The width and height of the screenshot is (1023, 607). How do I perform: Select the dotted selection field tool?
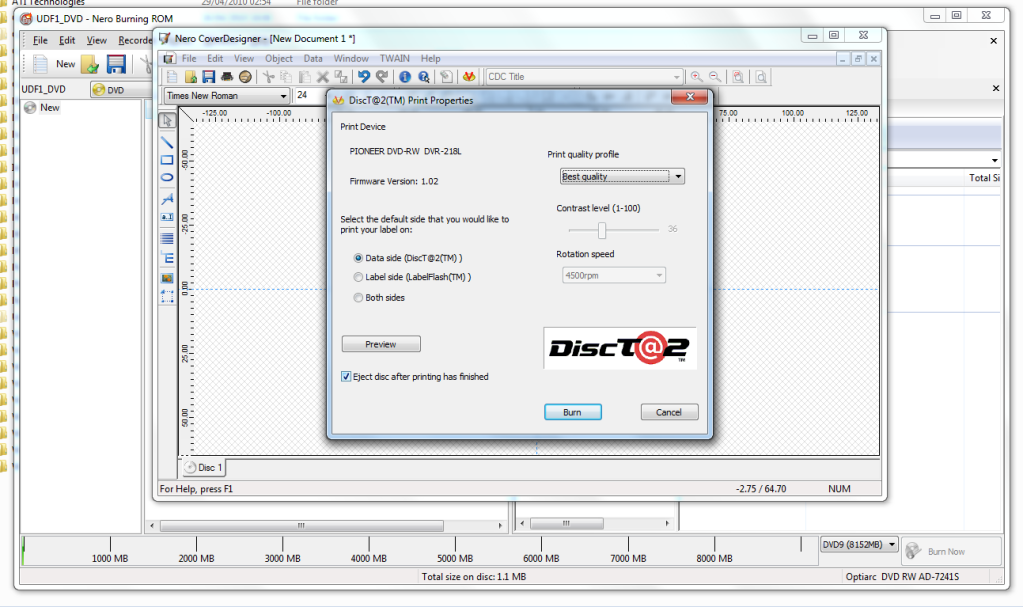167,297
